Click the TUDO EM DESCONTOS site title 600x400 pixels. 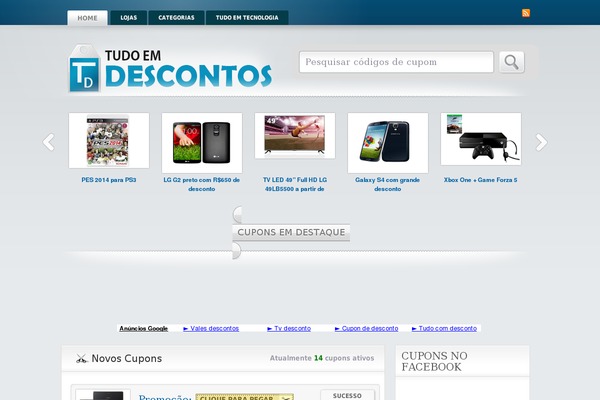tap(188, 69)
